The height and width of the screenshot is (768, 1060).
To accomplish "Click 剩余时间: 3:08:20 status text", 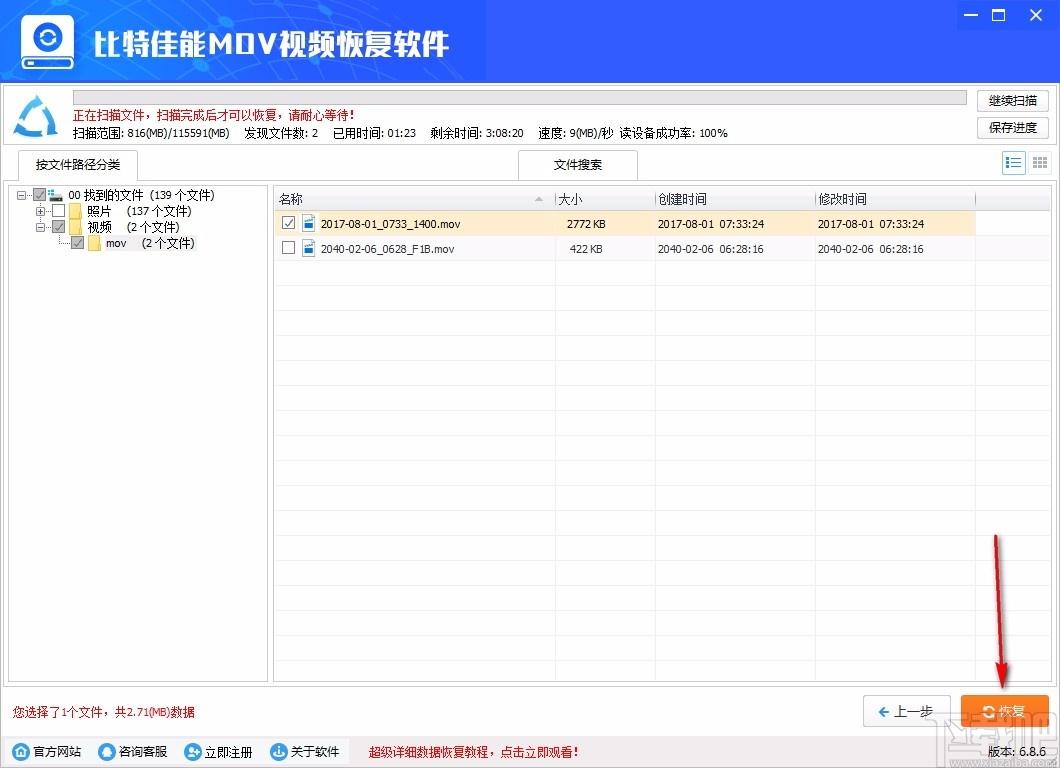I will [477, 133].
